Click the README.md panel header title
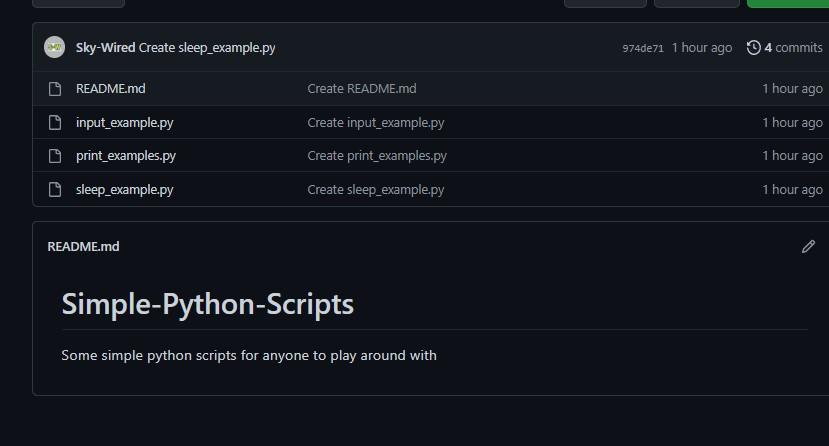This screenshot has height=446, width=829. 83,247
